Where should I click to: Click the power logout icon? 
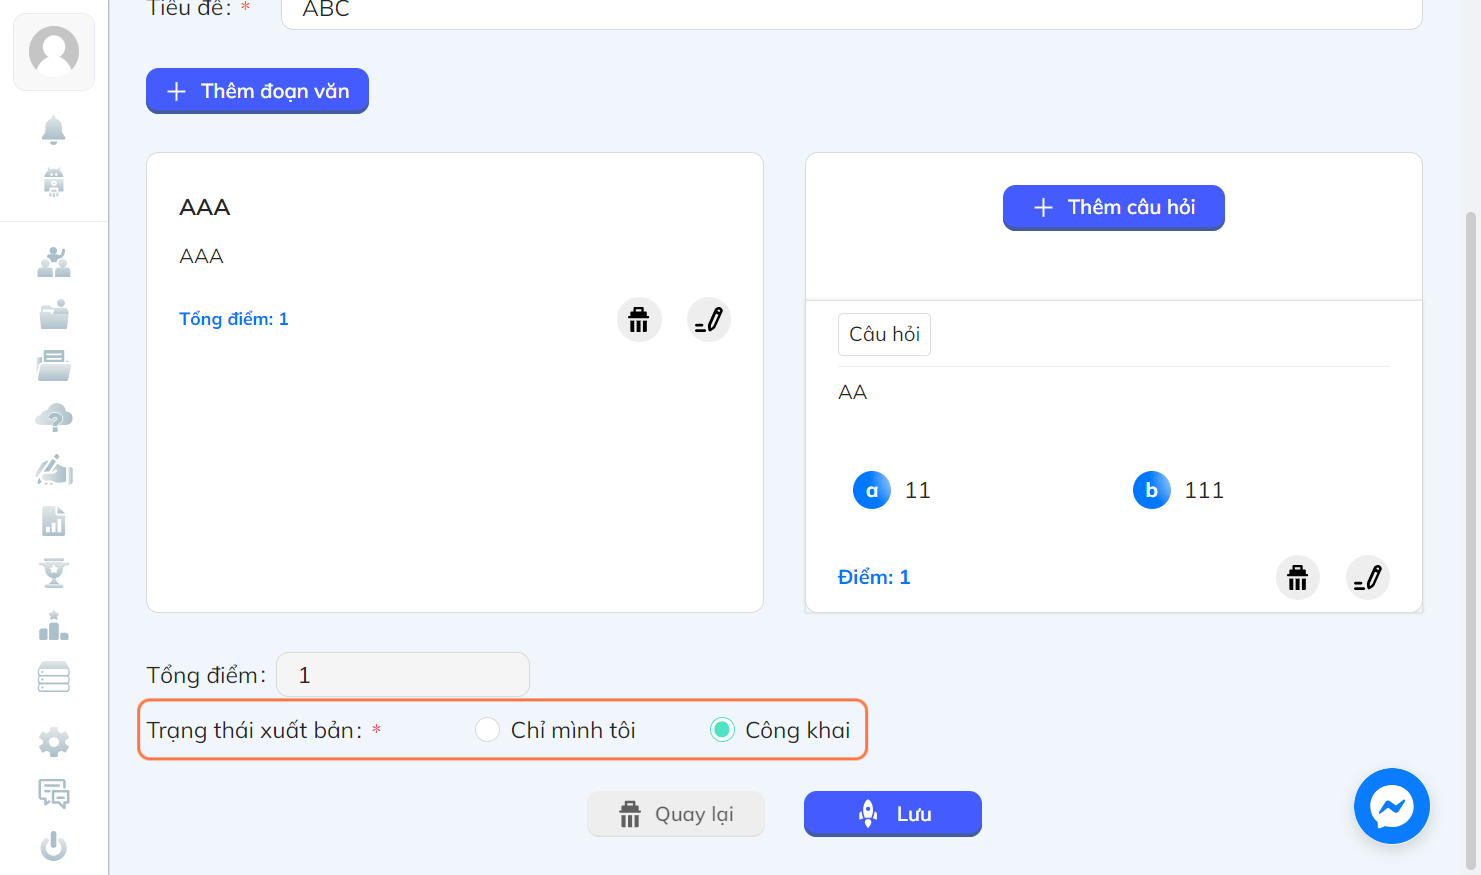coord(54,846)
